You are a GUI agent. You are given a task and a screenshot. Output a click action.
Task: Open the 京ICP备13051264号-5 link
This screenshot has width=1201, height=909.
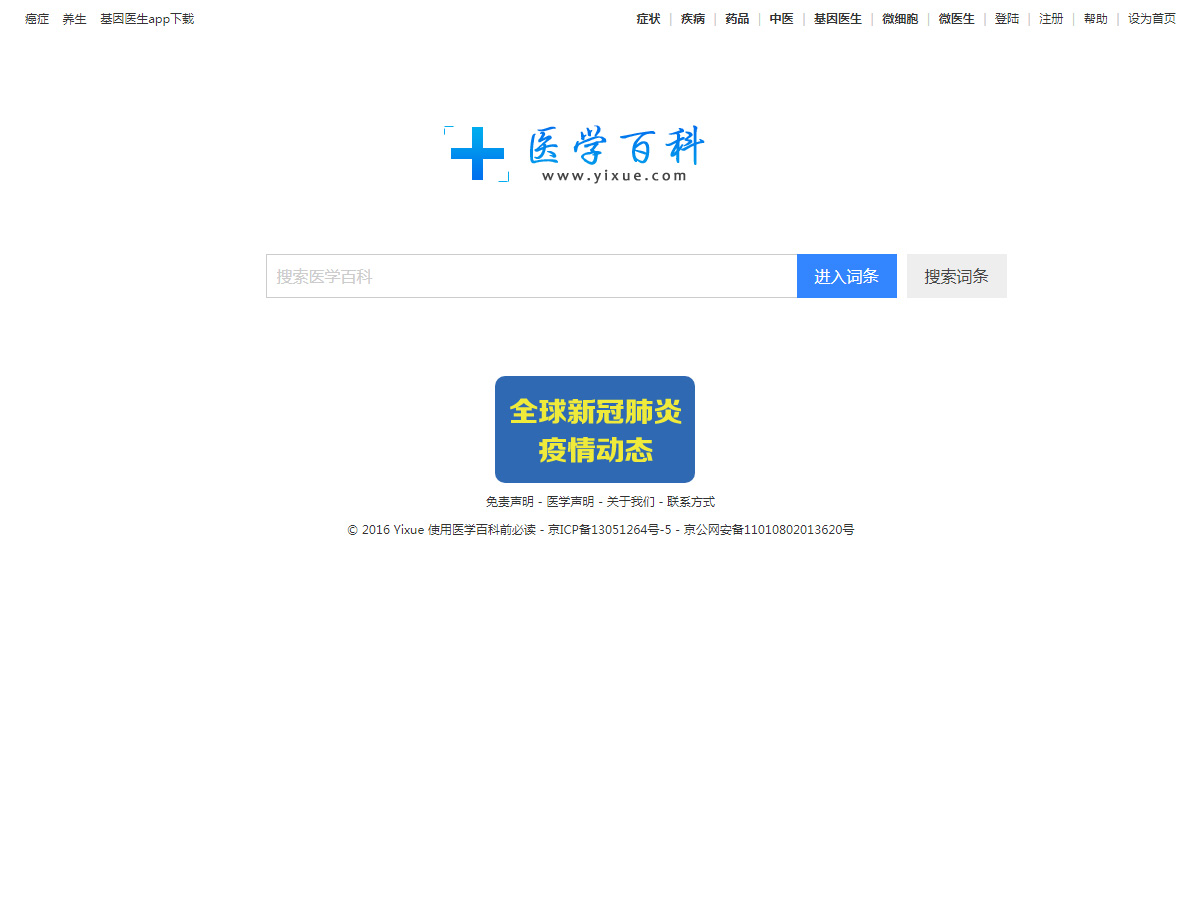pyautogui.click(x=610, y=530)
